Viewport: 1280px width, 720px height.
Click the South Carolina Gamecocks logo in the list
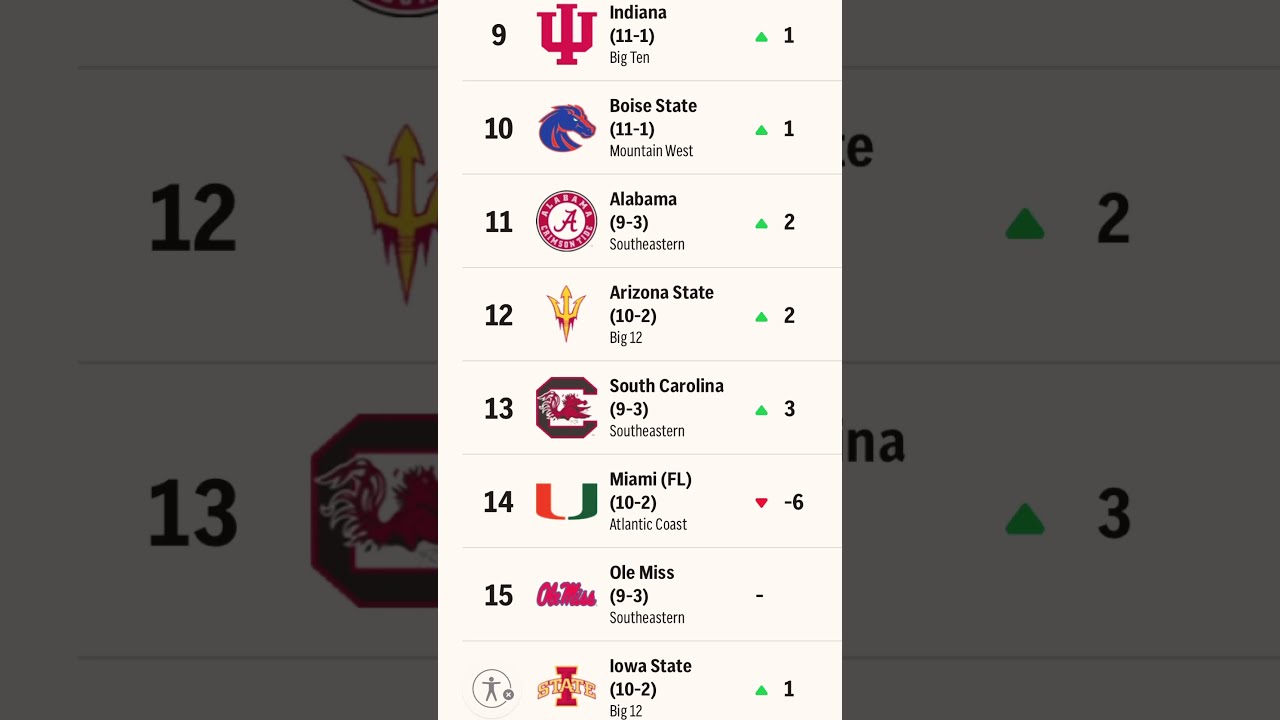567,408
